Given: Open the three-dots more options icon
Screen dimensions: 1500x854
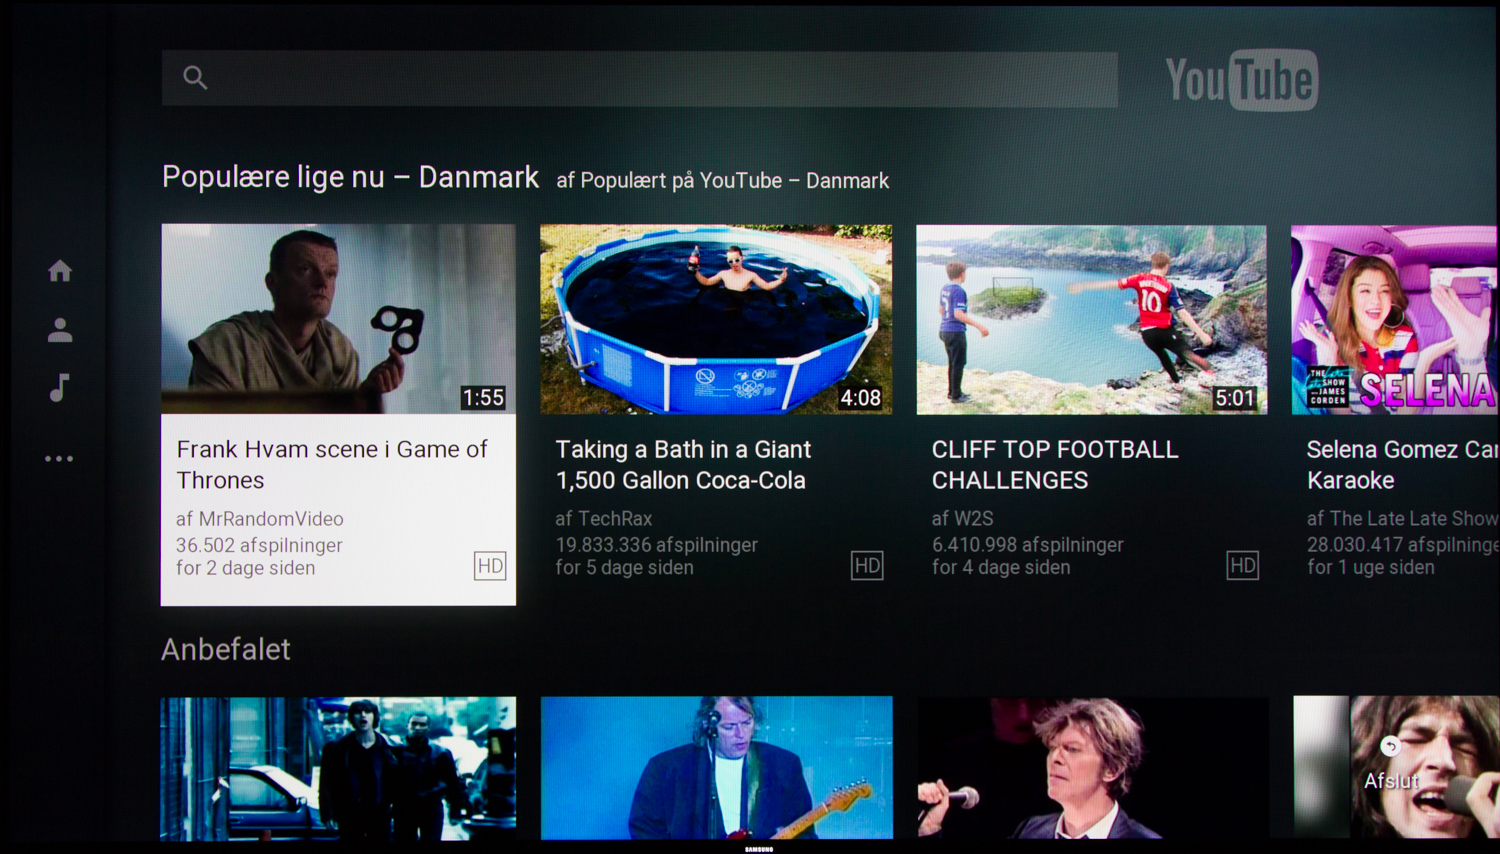Looking at the screenshot, I should point(59,459).
